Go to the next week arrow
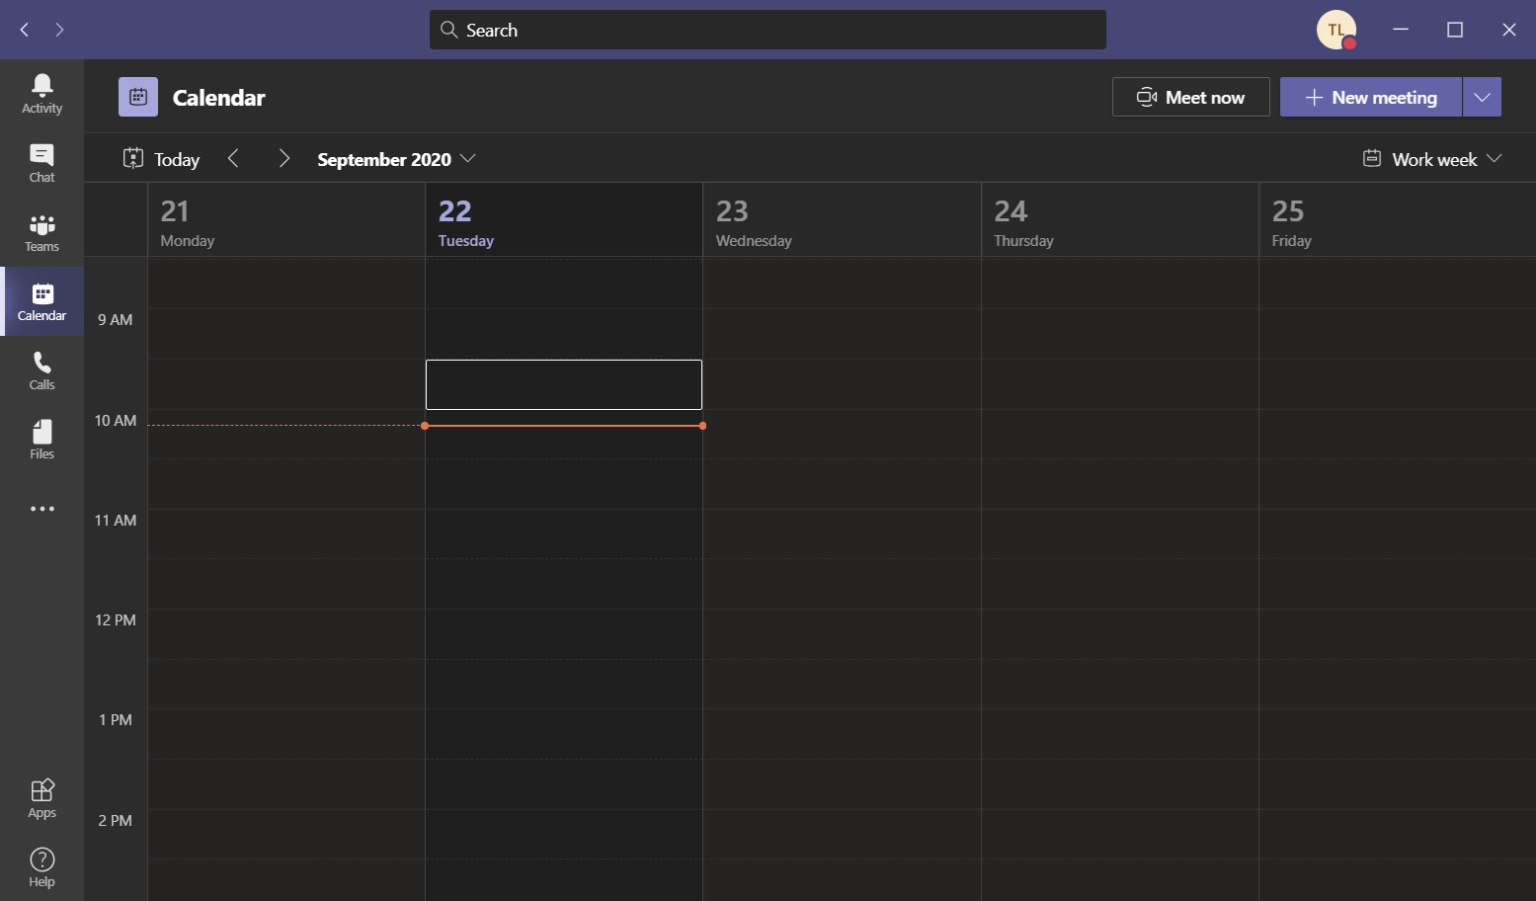The image size is (1536, 901). [284, 158]
